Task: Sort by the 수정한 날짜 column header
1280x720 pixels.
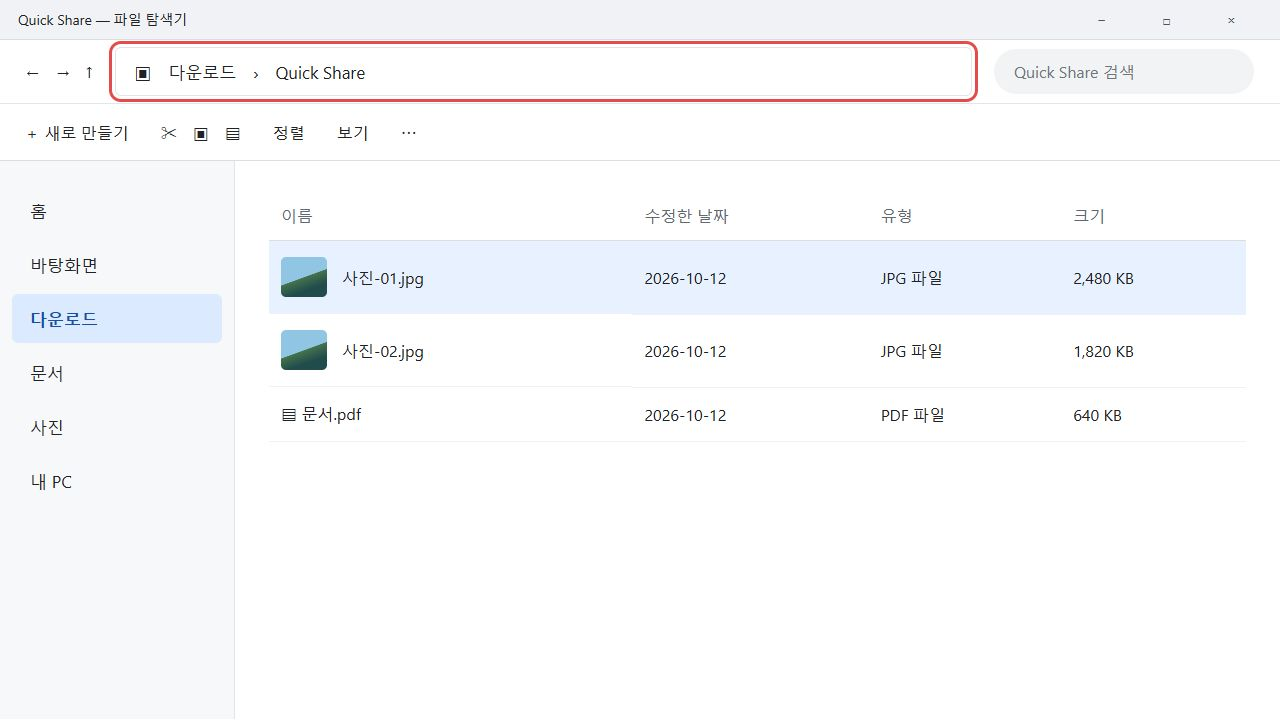Action: pos(686,216)
